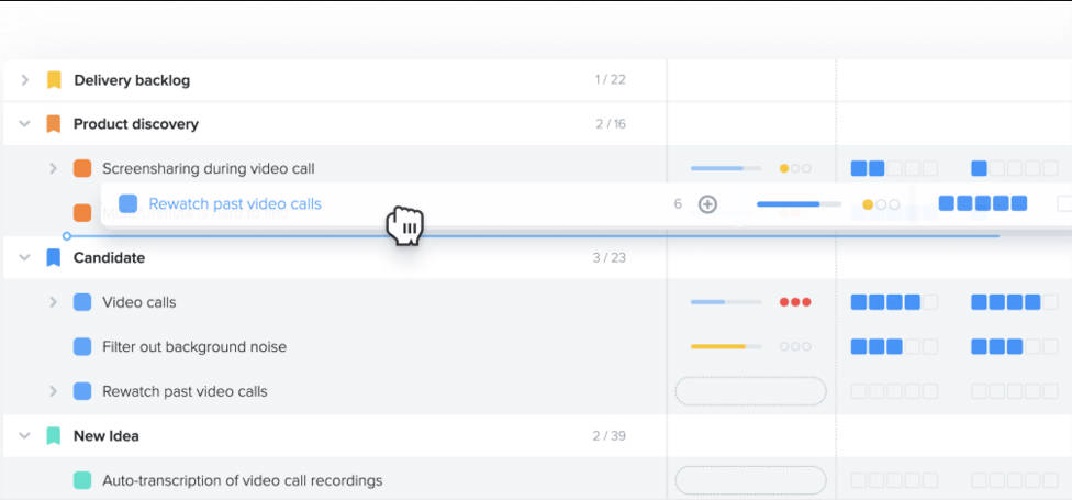Expand the Delivery backlog group
Image resolution: width=1072 pixels, height=500 pixels.
coord(25,80)
